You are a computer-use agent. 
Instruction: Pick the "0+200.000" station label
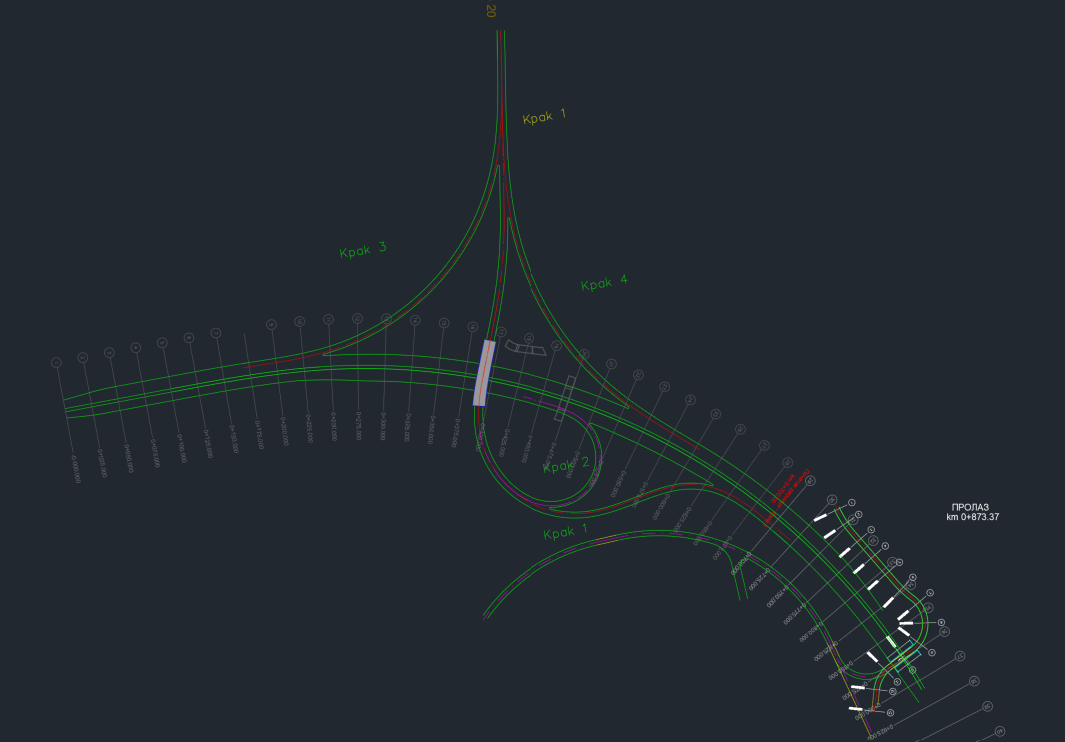click(x=285, y=430)
